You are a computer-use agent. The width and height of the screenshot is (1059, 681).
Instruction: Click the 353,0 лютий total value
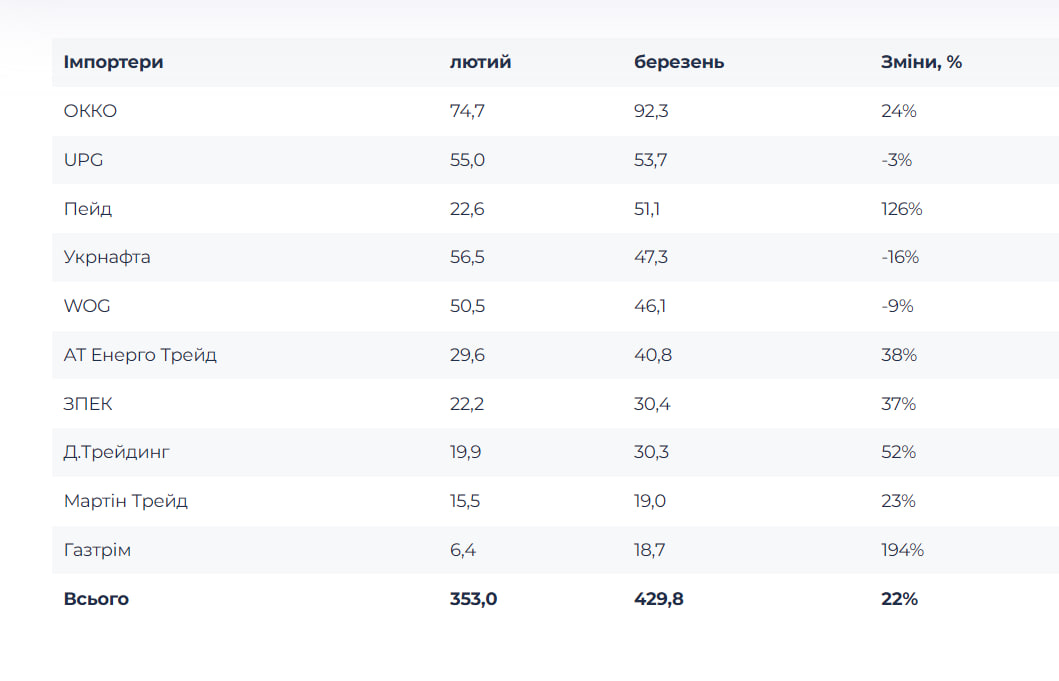(x=473, y=599)
